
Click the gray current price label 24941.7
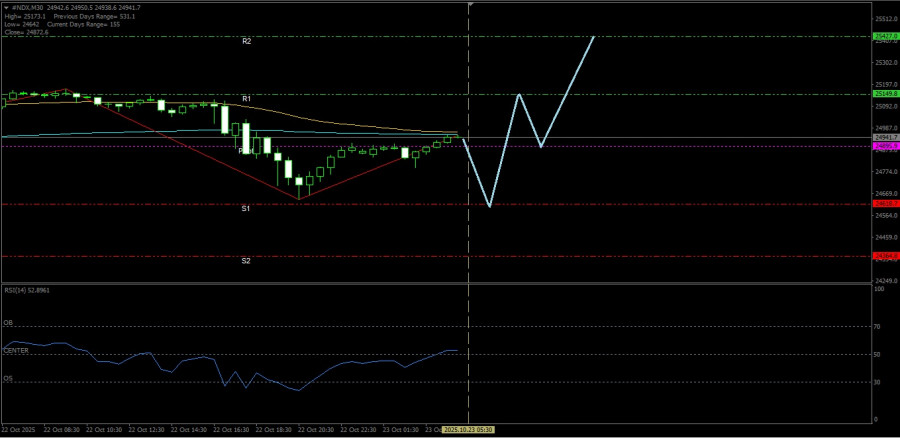point(886,138)
